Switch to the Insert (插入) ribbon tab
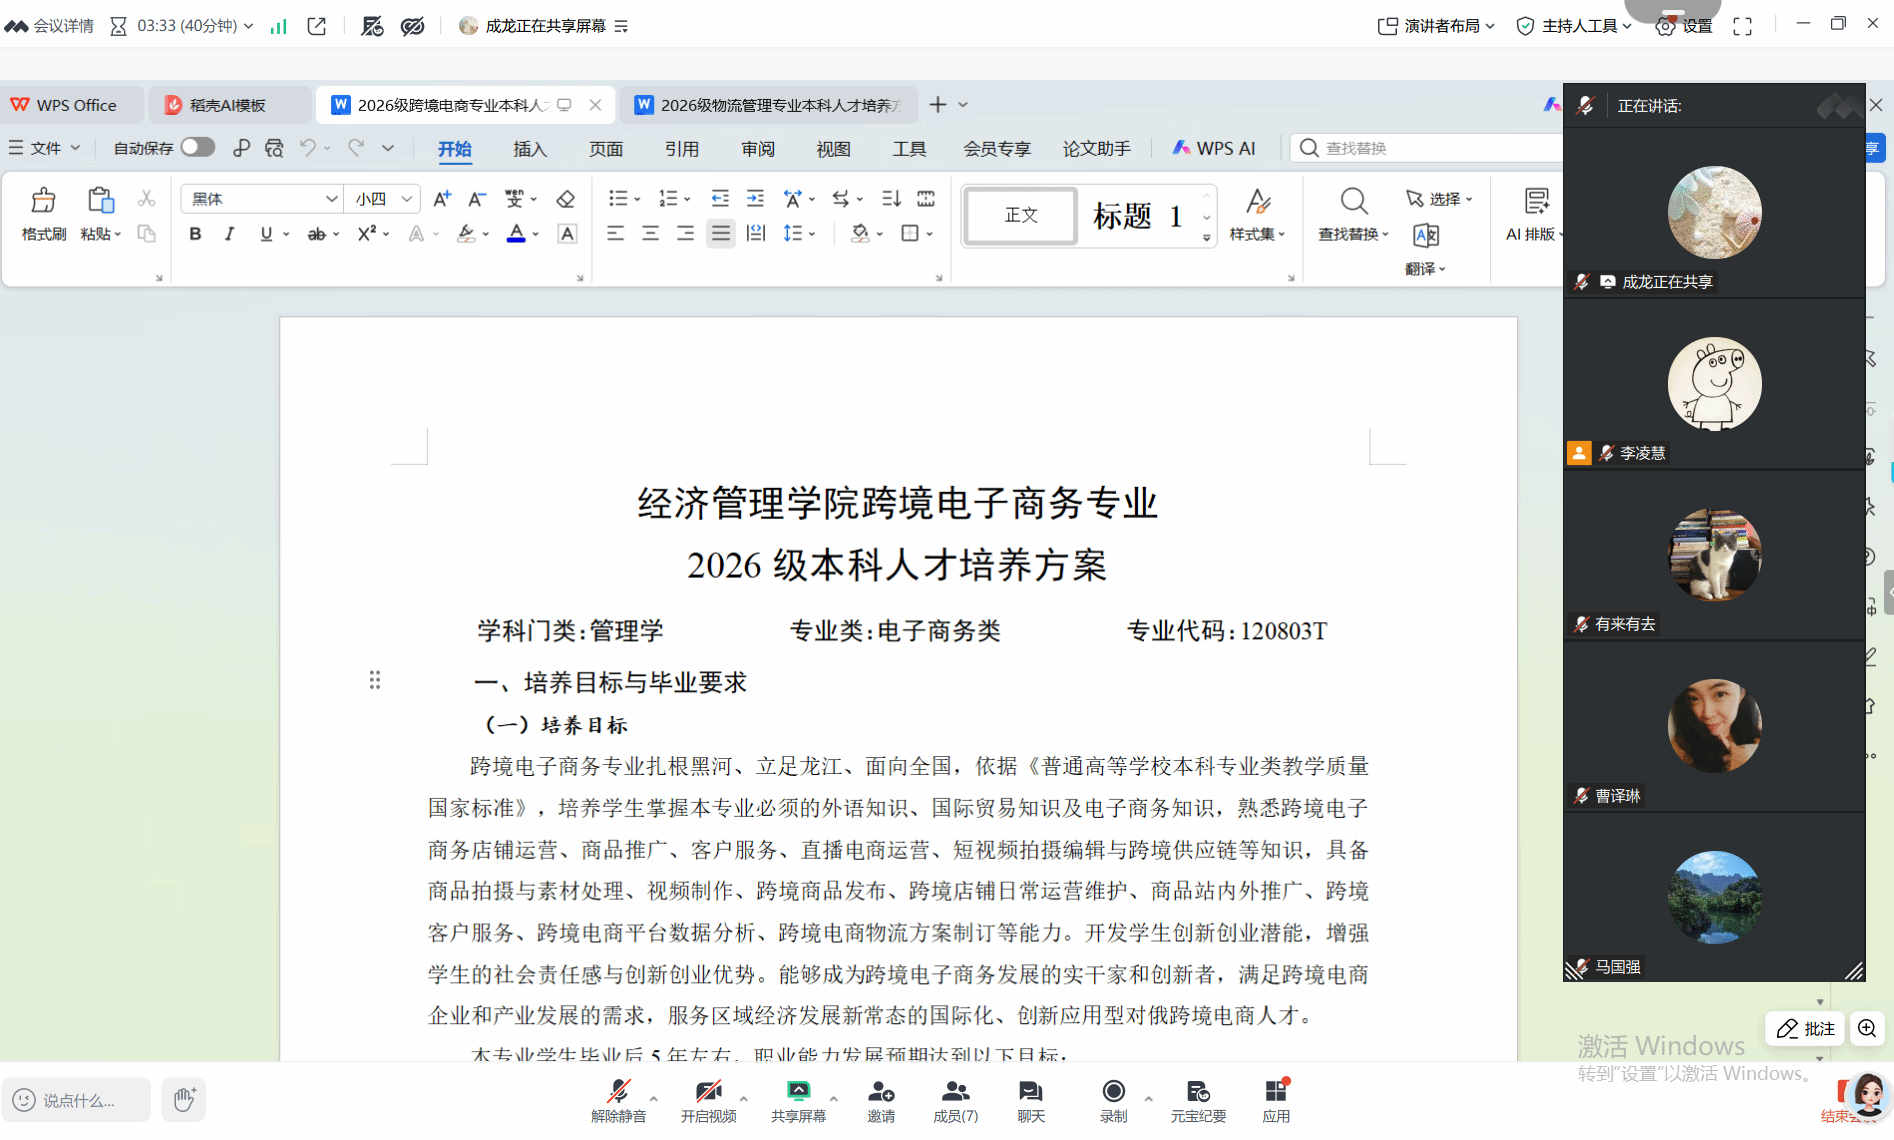This screenshot has height=1140, width=1894. pyautogui.click(x=530, y=149)
